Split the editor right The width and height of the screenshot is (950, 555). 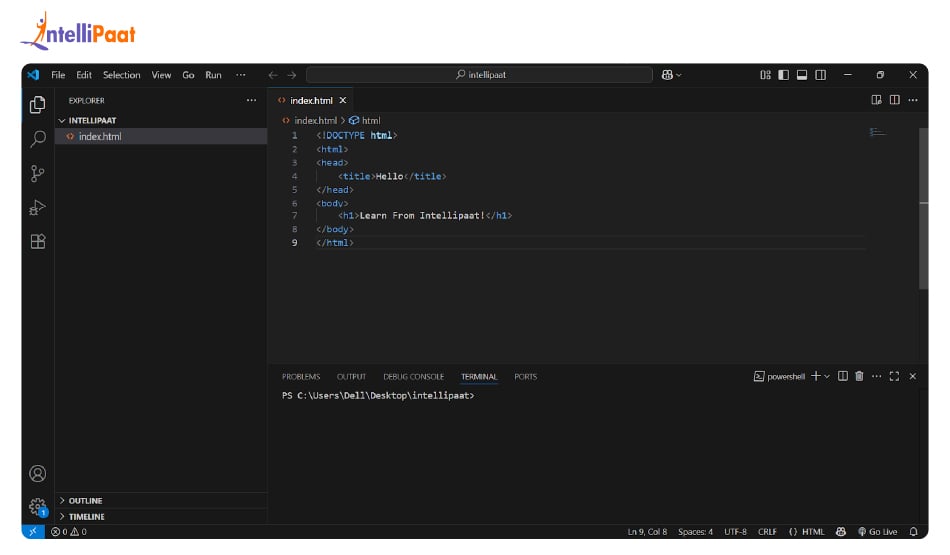click(x=894, y=100)
